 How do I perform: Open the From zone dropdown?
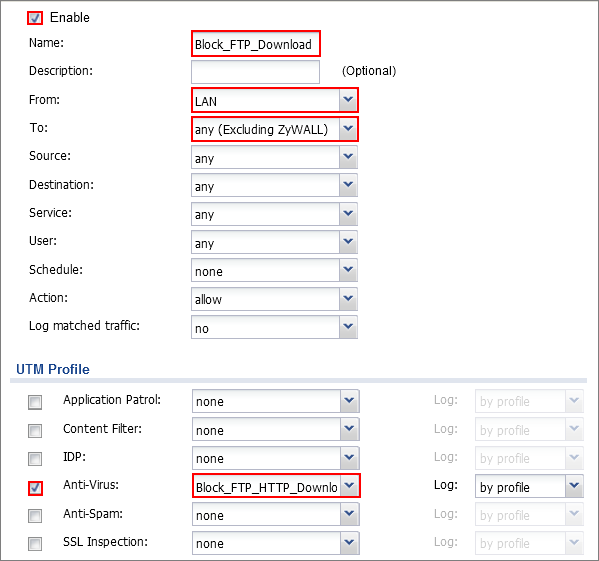[275, 100]
